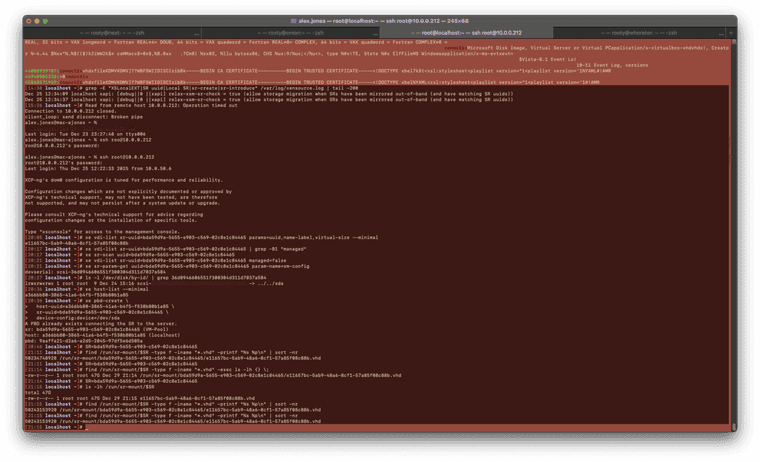
Task: Click the 'A PBD already exists' error line
Action: [100, 325]
